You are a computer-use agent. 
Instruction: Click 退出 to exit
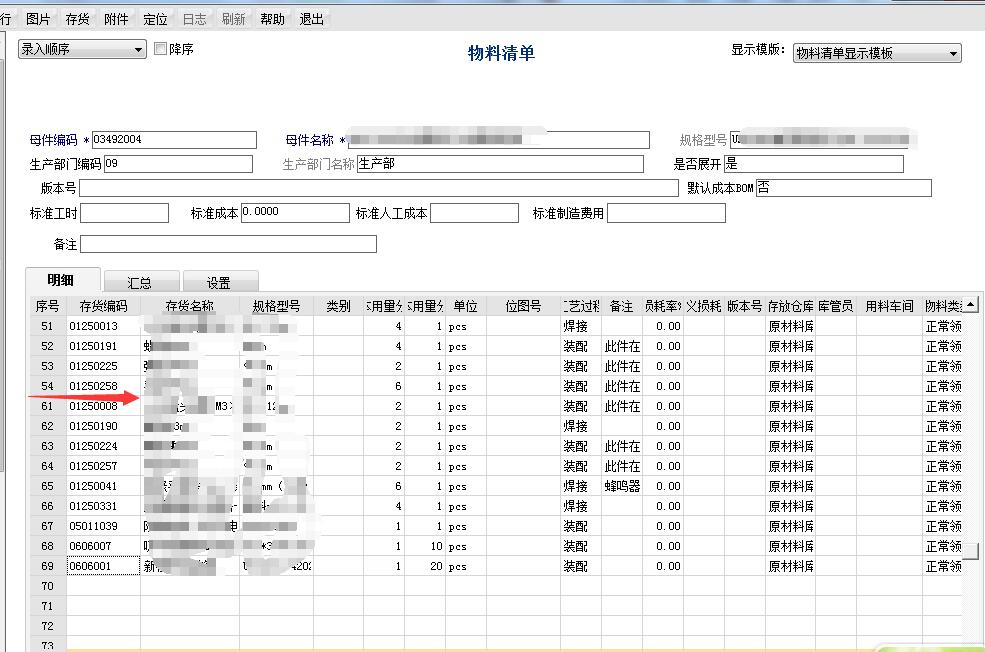[312, 19]
